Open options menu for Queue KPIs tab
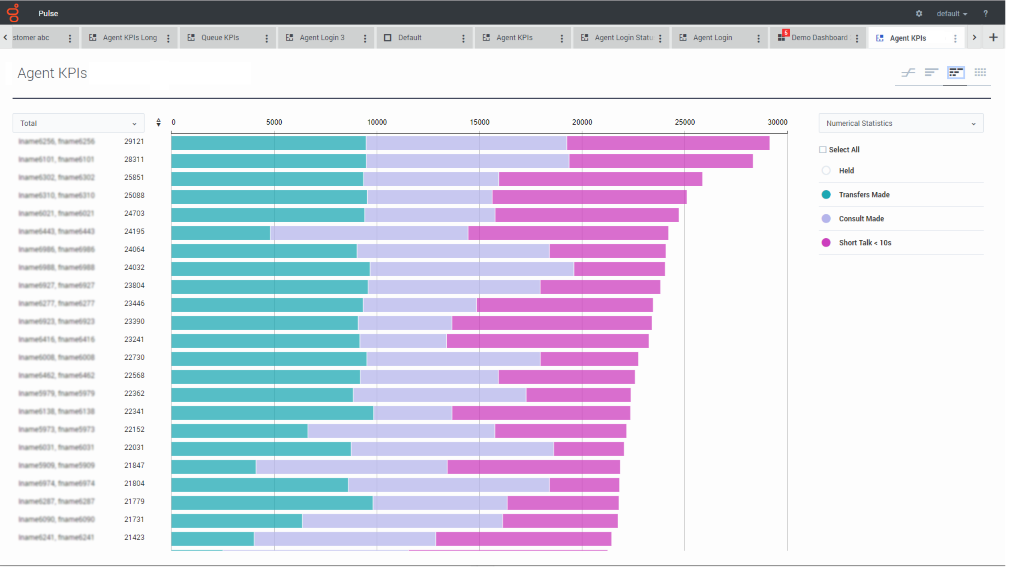This screenshot has height=567, width=1009. click(x=266, y=38)
